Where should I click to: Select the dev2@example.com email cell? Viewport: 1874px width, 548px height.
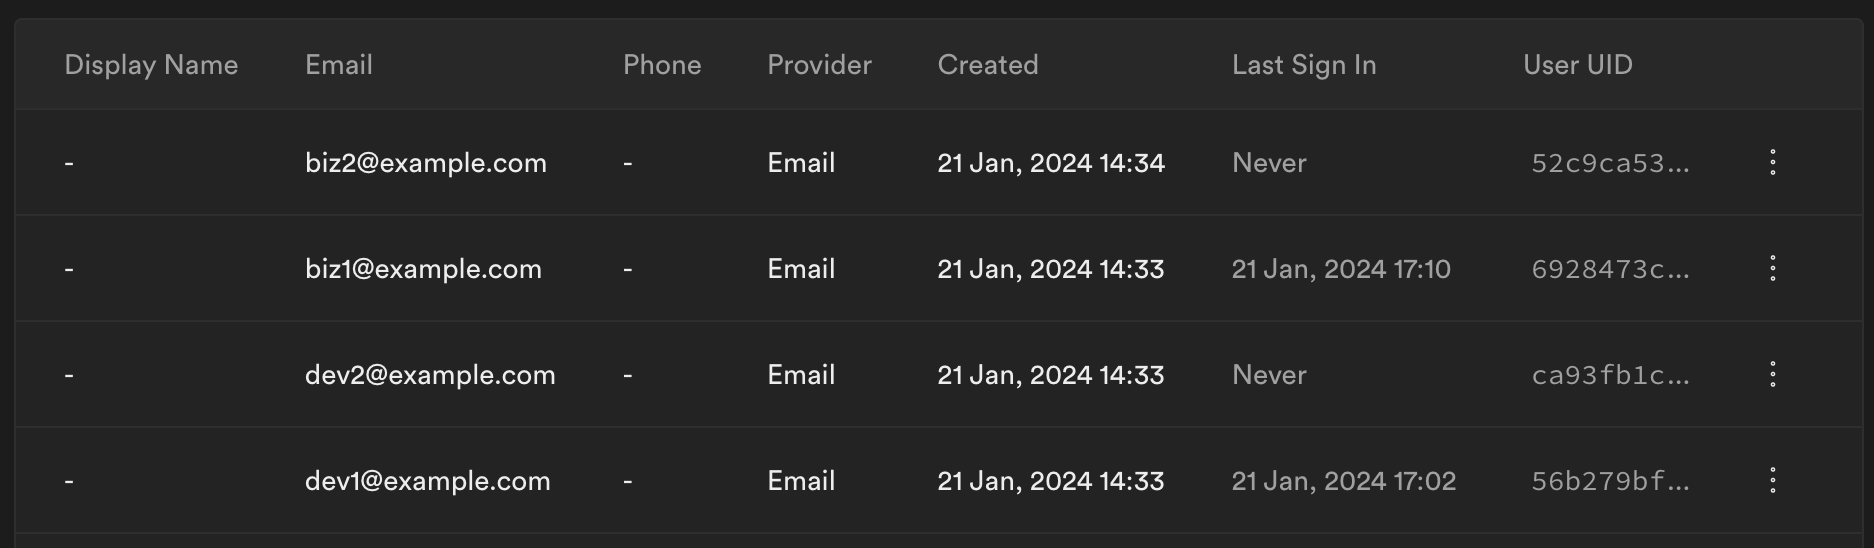click(x=430, y=375)
